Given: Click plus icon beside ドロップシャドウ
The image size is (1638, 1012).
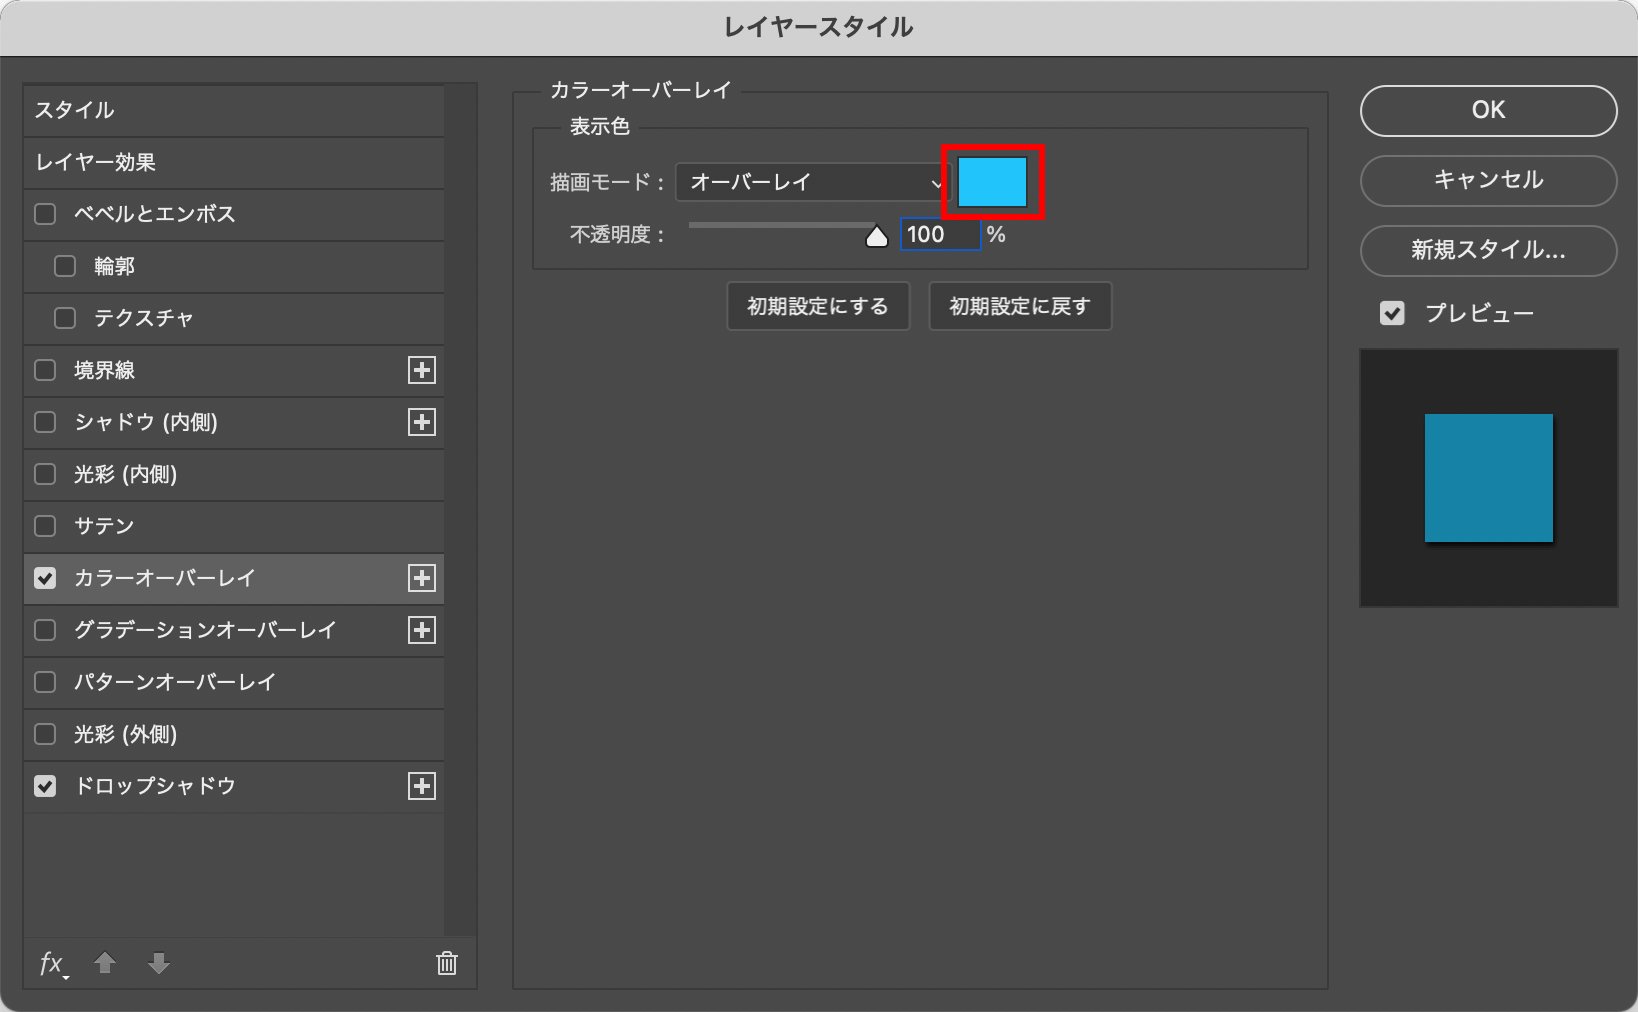Looking at the screenshot, I should tap(422, 786).
